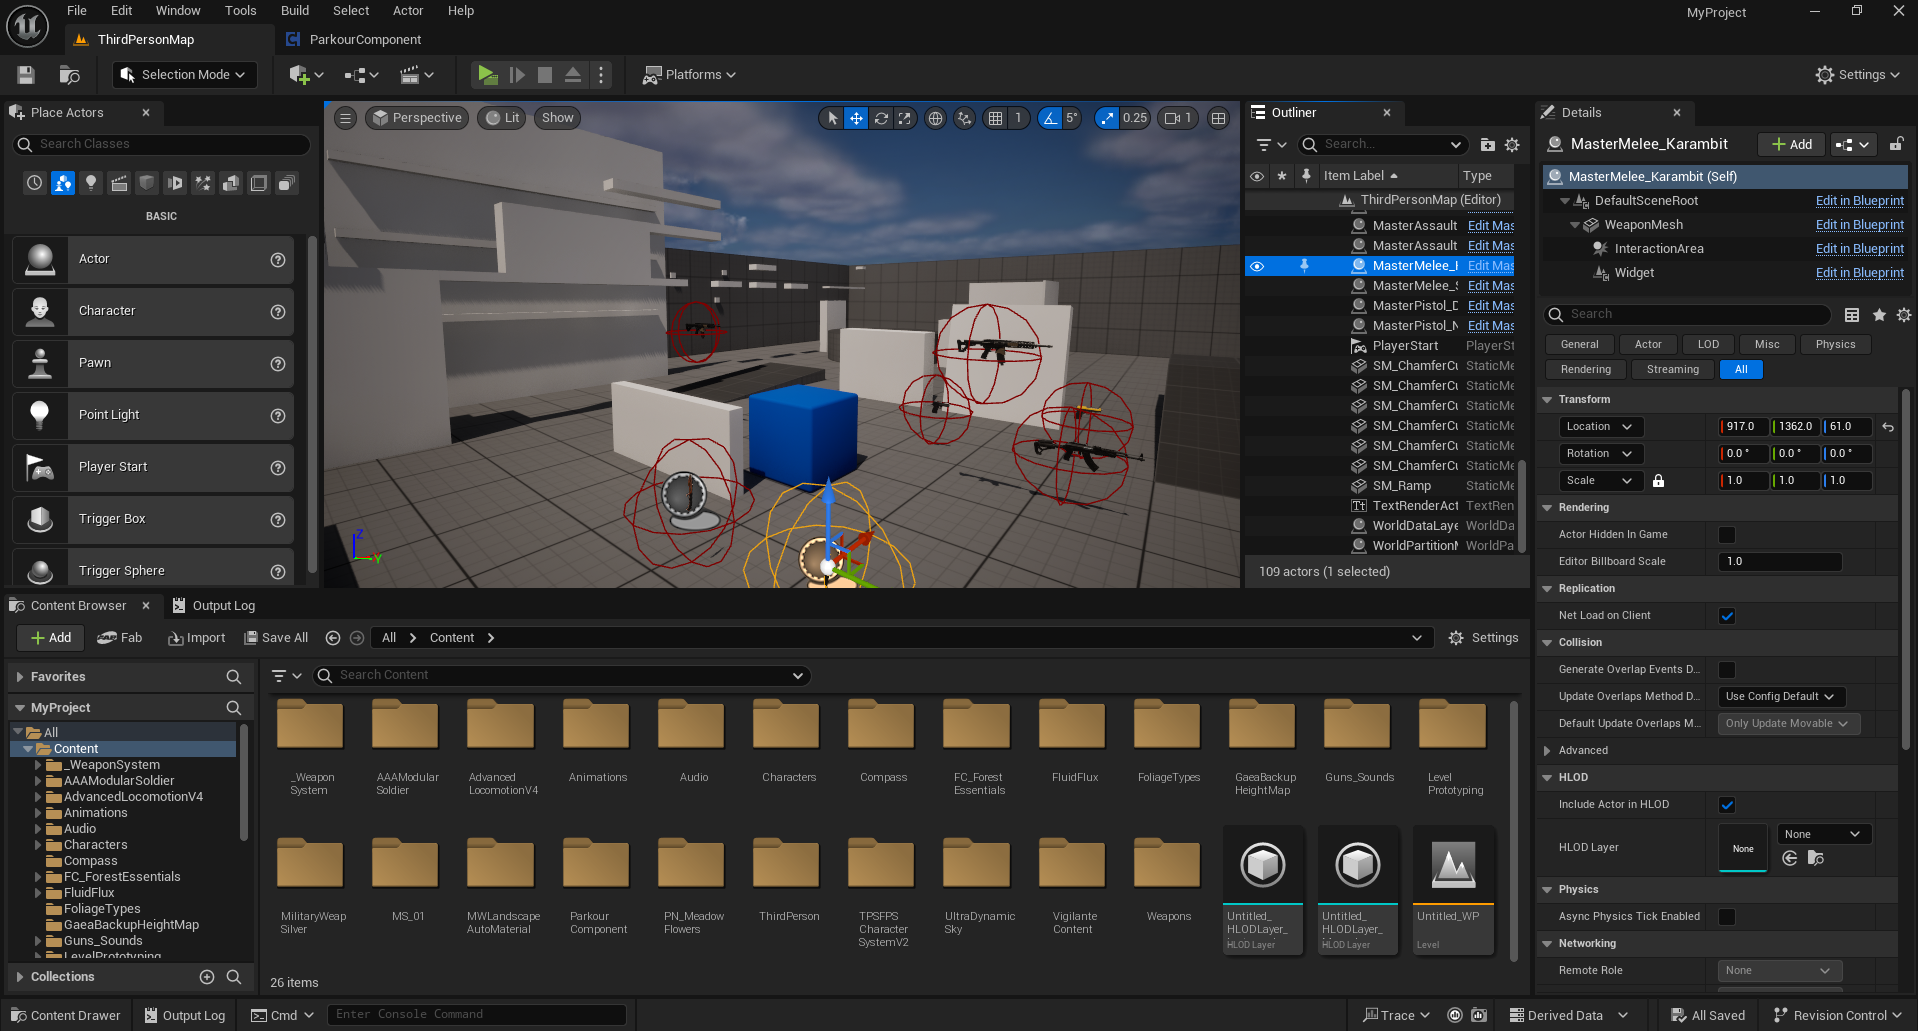Enable the Actor Hidden In Game checkbox
Image resolution: width=1918 pixels, height=1031 pixels.
pyautogui.click(x=1726, y=535)
